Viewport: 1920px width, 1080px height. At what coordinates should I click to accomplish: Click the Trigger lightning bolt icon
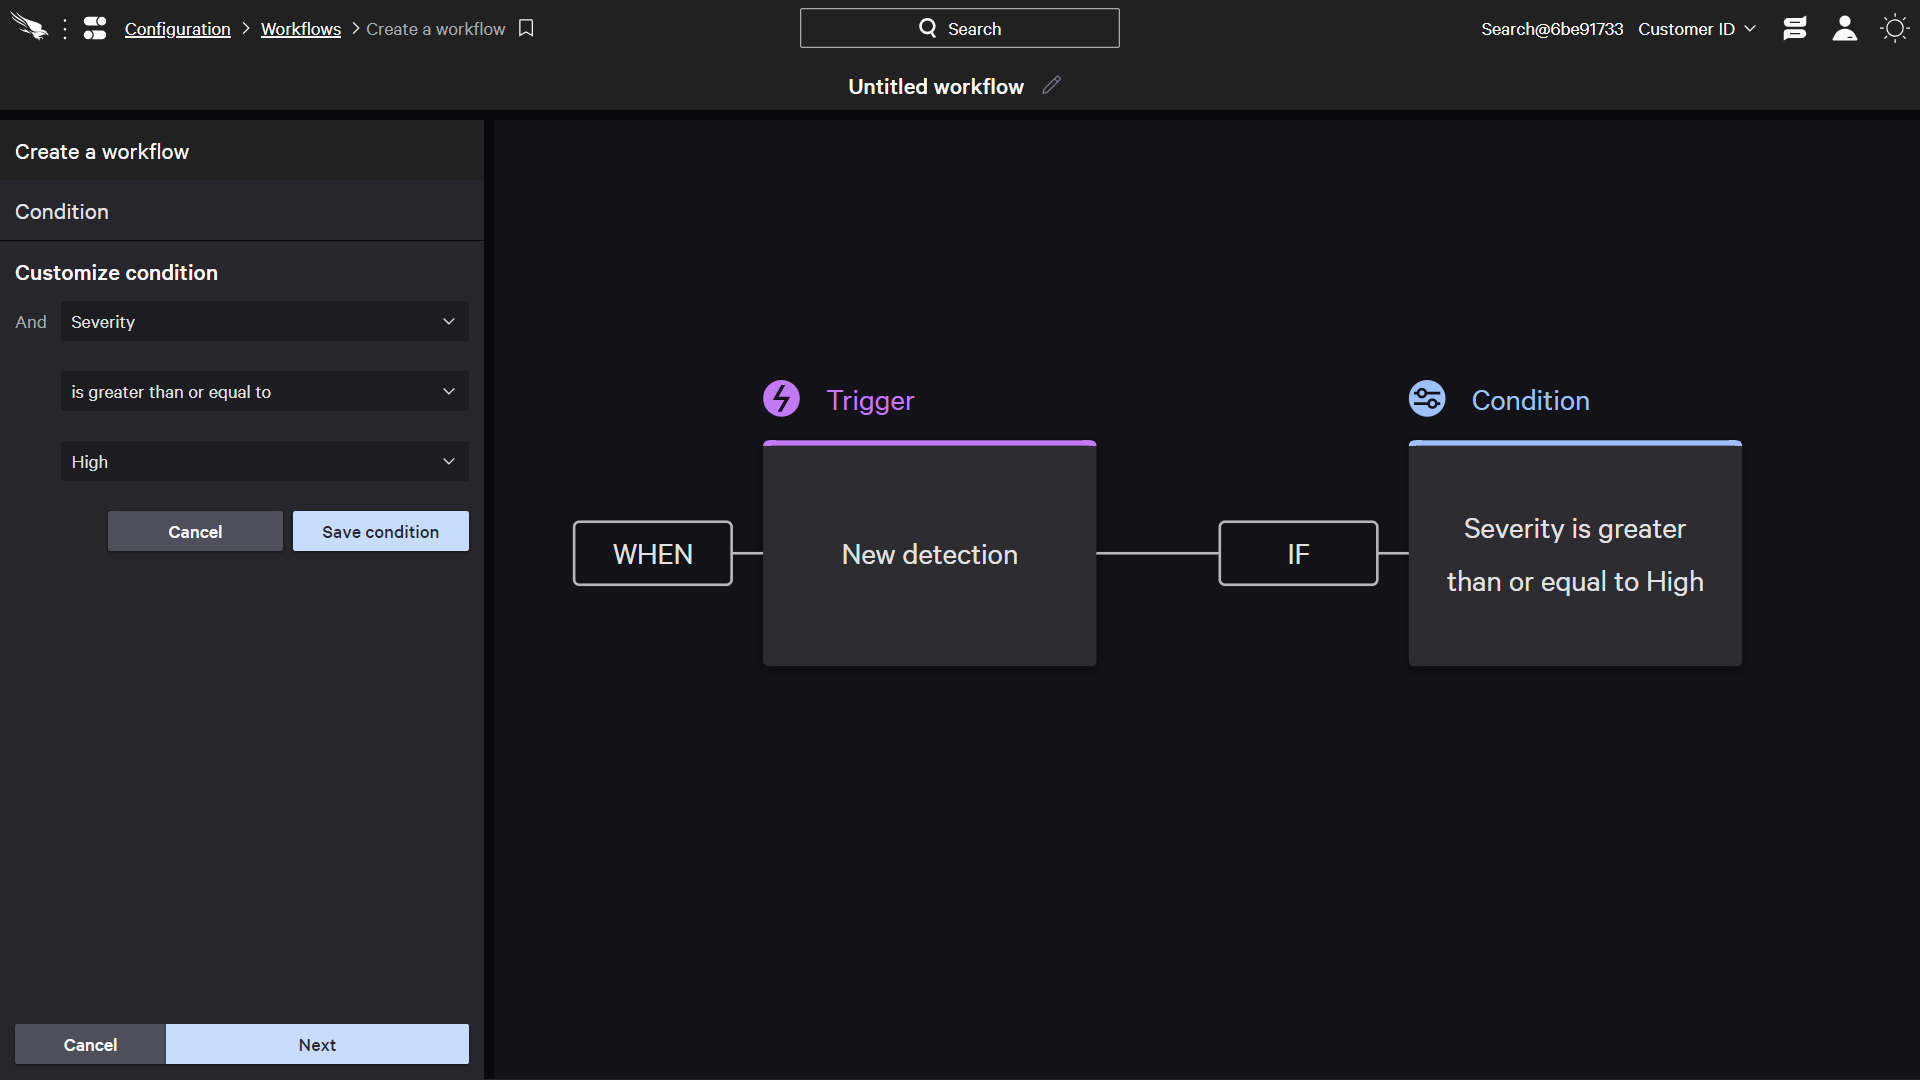781,398
